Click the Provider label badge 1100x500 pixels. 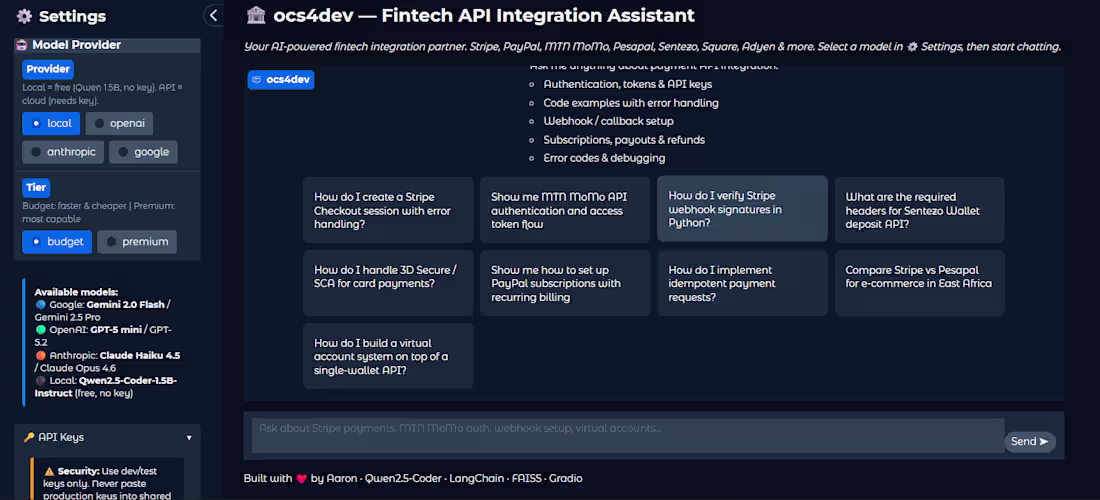click(48, 69)
